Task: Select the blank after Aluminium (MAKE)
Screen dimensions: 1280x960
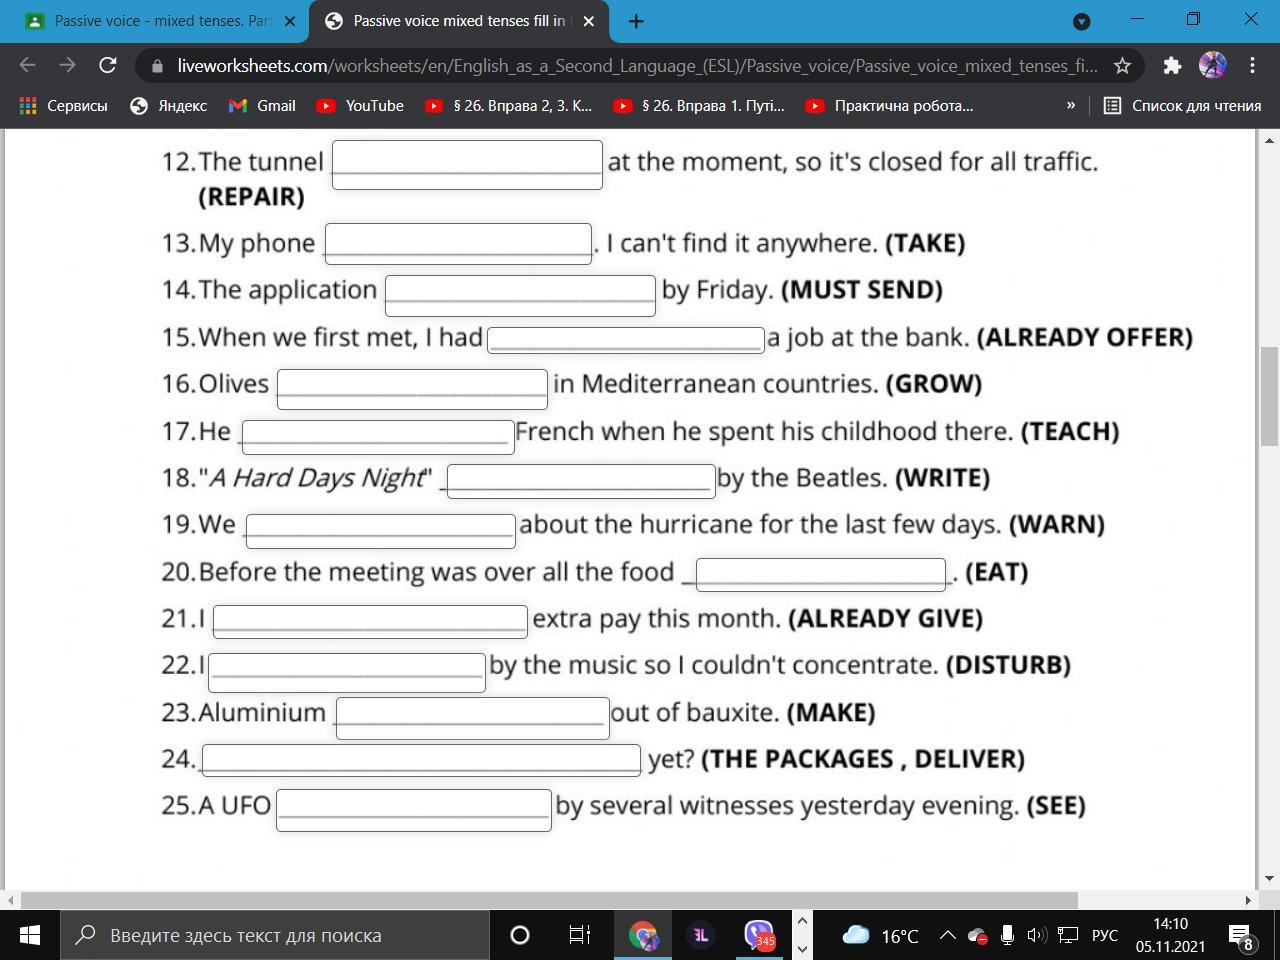Action: pyautogui.click(x=473, y=718)
